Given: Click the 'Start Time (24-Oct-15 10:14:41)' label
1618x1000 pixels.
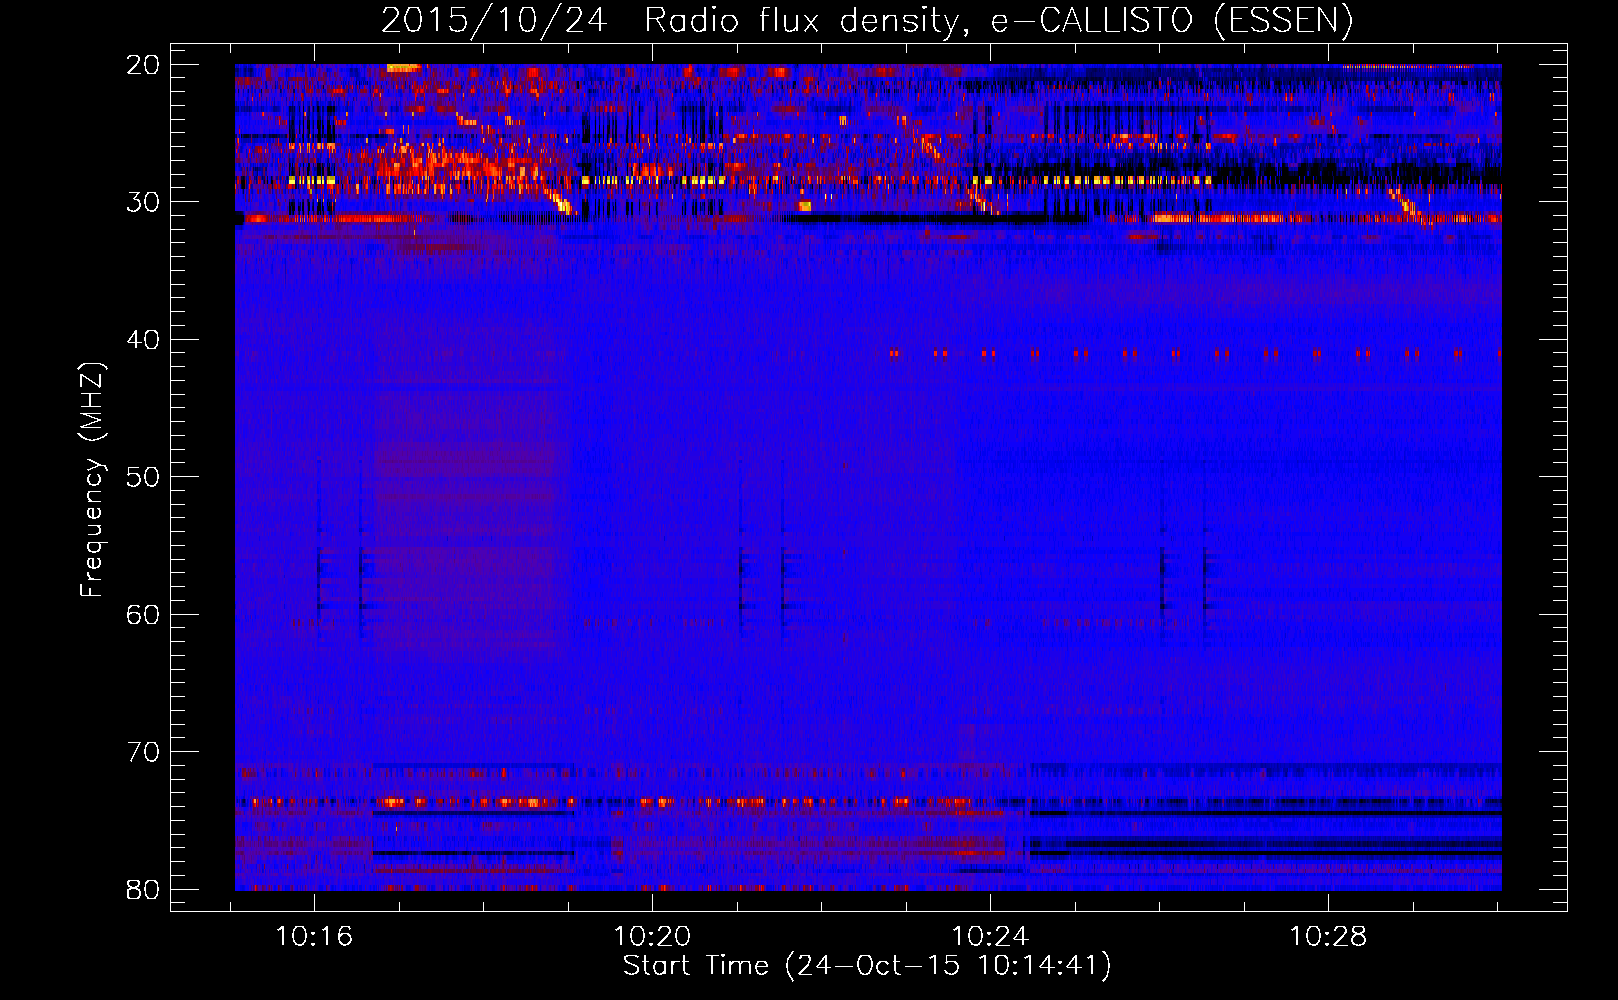Looking at the screenshot, I should (867, 966).
